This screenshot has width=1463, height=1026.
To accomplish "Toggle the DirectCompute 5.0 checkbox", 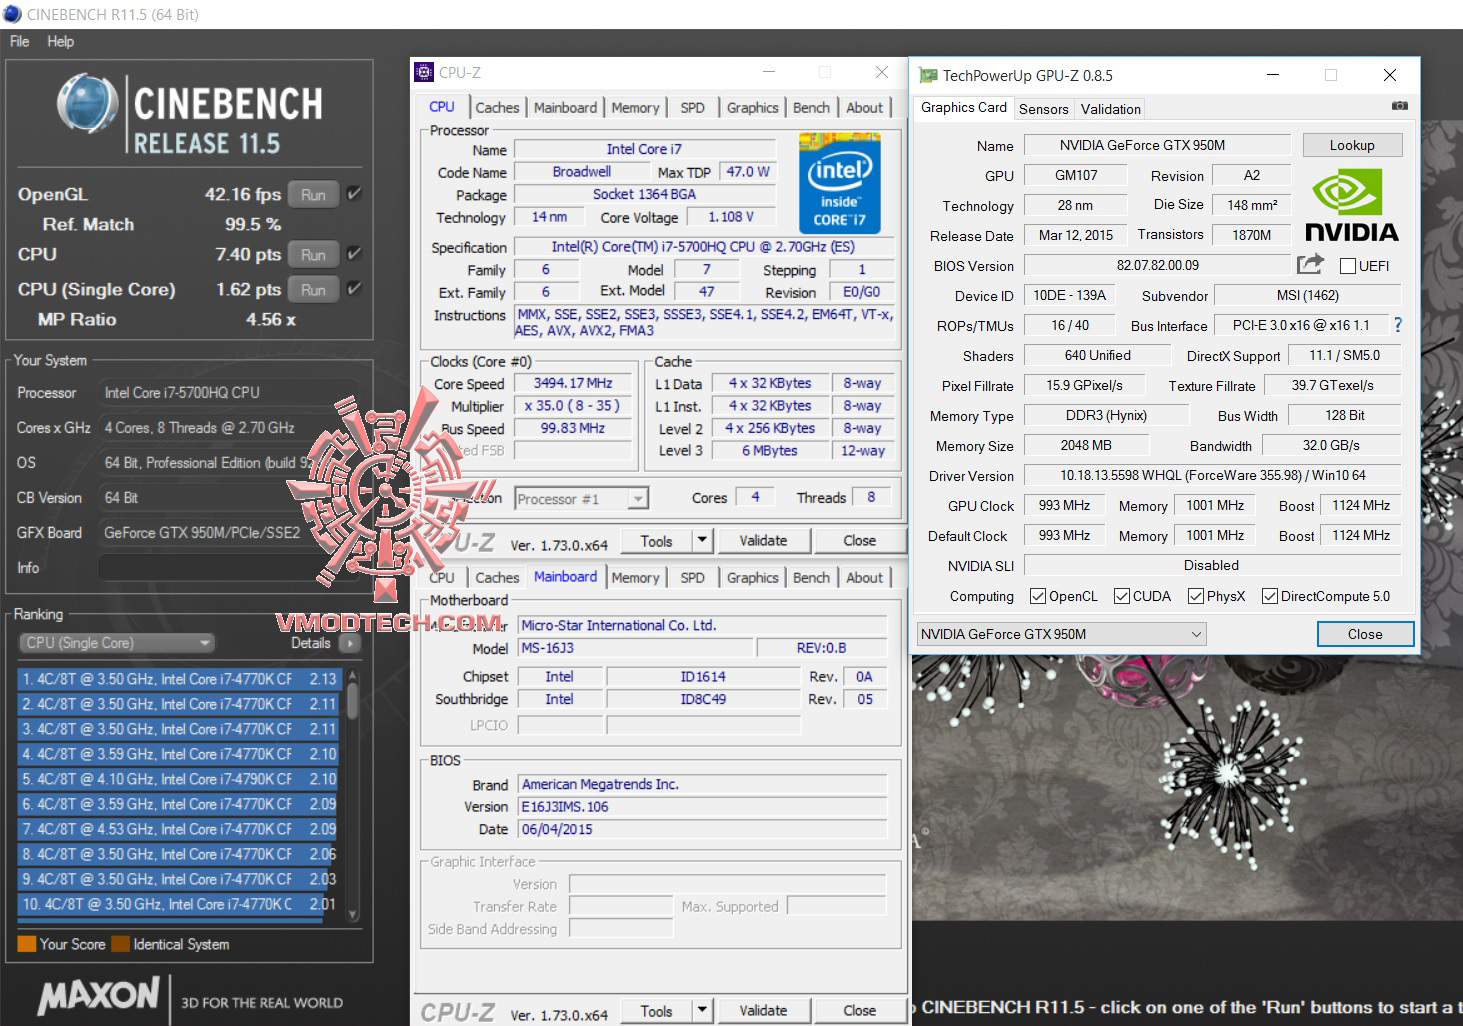I will click(x=1269, y=596).
